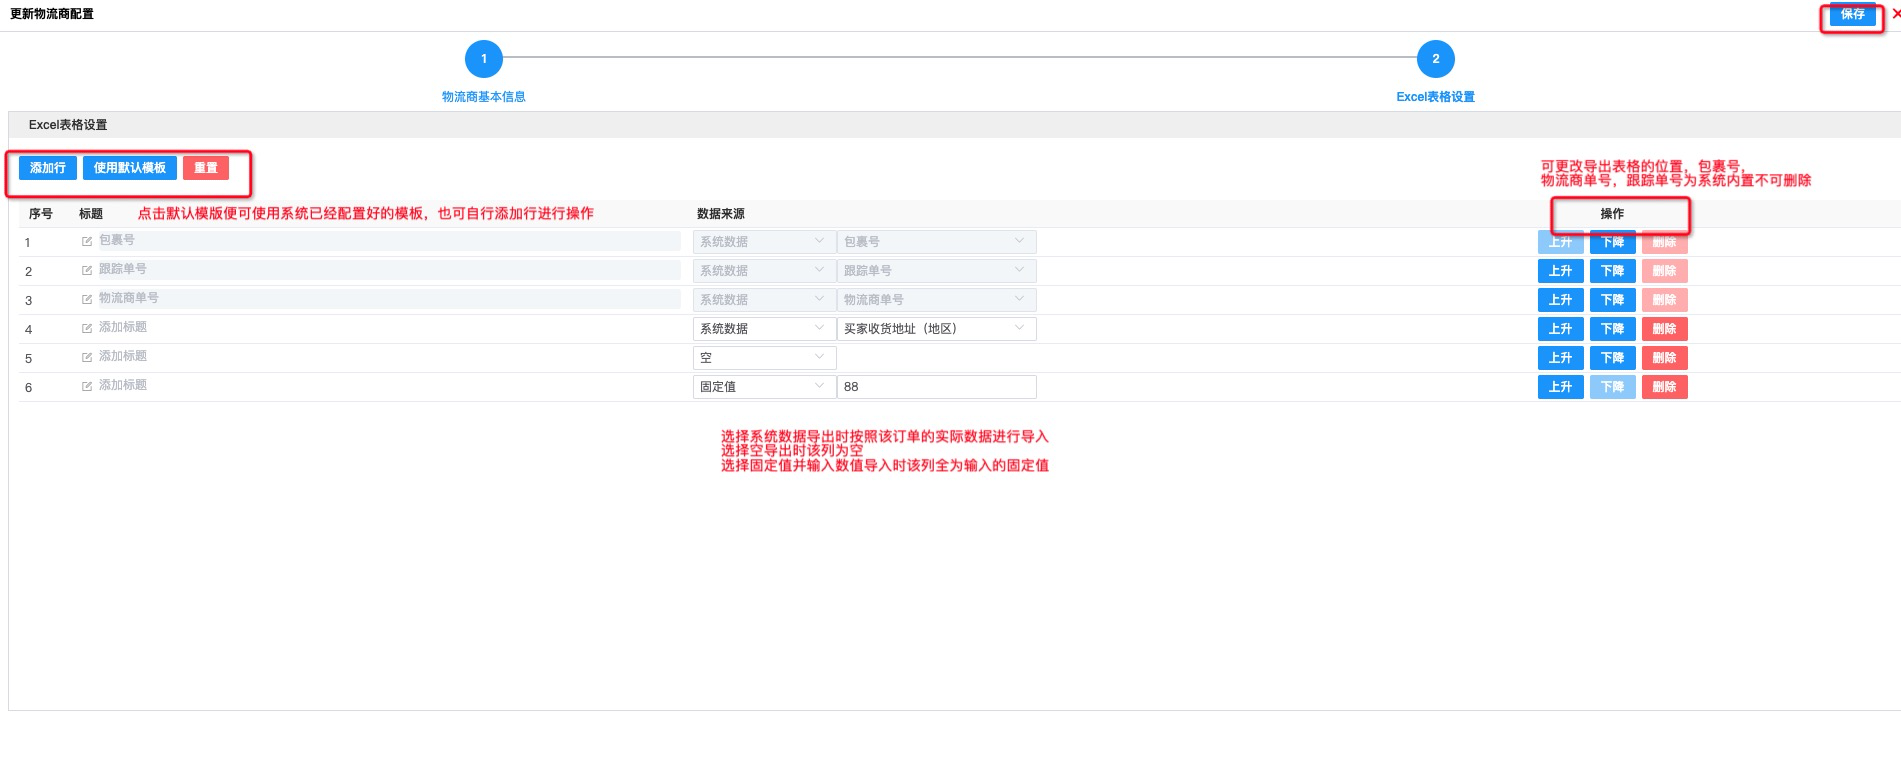Viewport: 1901px width, 775px height.
Task: Move row 2 跟踪单号 down with 下降
Action: (x=1612, y=271)
